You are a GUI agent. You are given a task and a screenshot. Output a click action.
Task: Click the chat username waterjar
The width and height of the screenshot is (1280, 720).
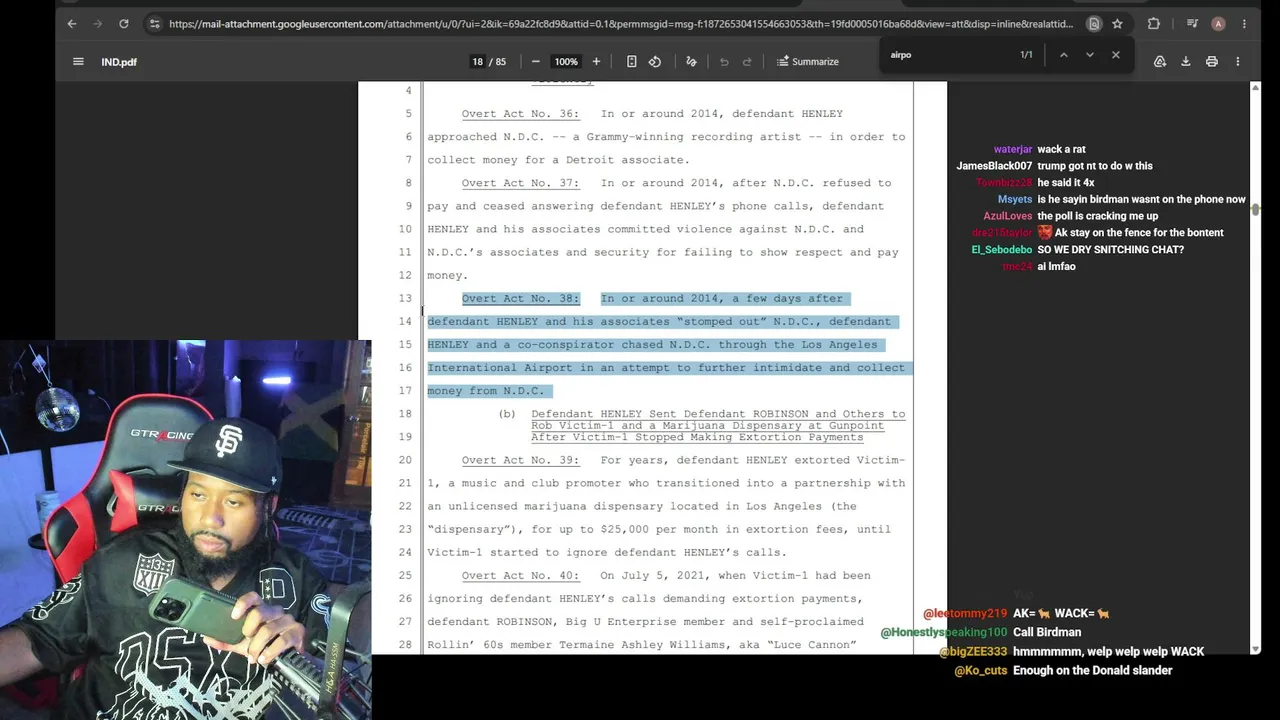[1013, 149]
